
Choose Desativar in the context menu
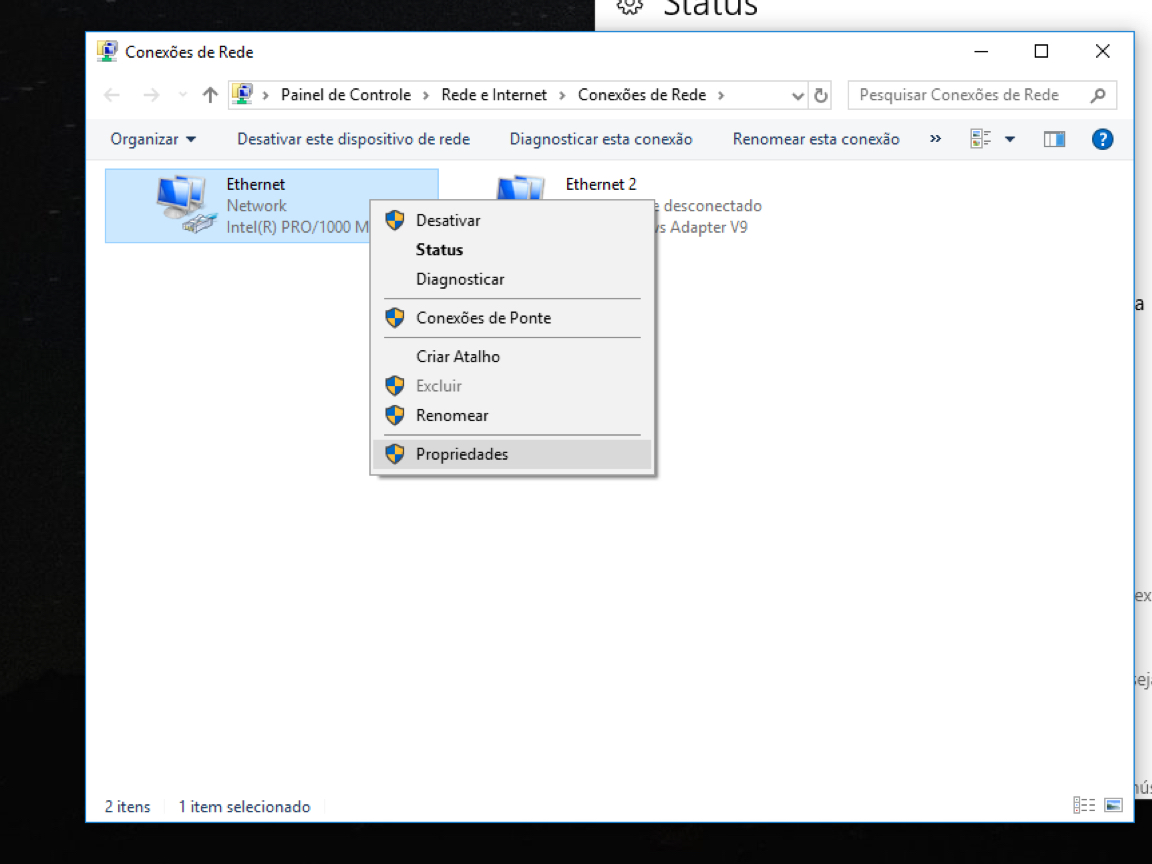[x=512, y=220]
